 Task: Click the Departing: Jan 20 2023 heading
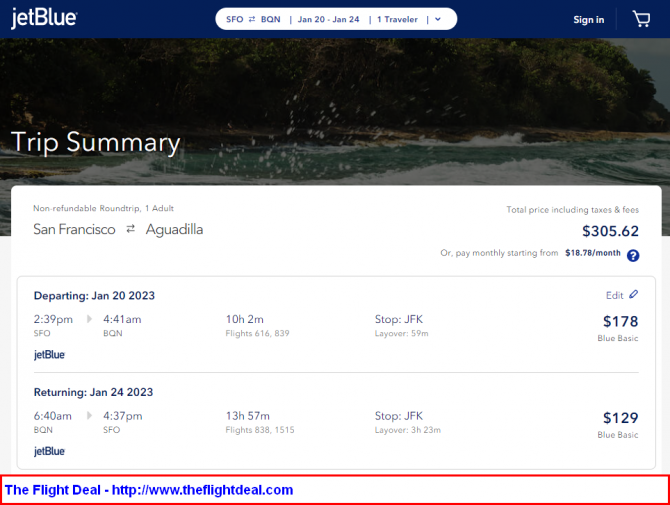pyautogui.click(x=94, y=296)
